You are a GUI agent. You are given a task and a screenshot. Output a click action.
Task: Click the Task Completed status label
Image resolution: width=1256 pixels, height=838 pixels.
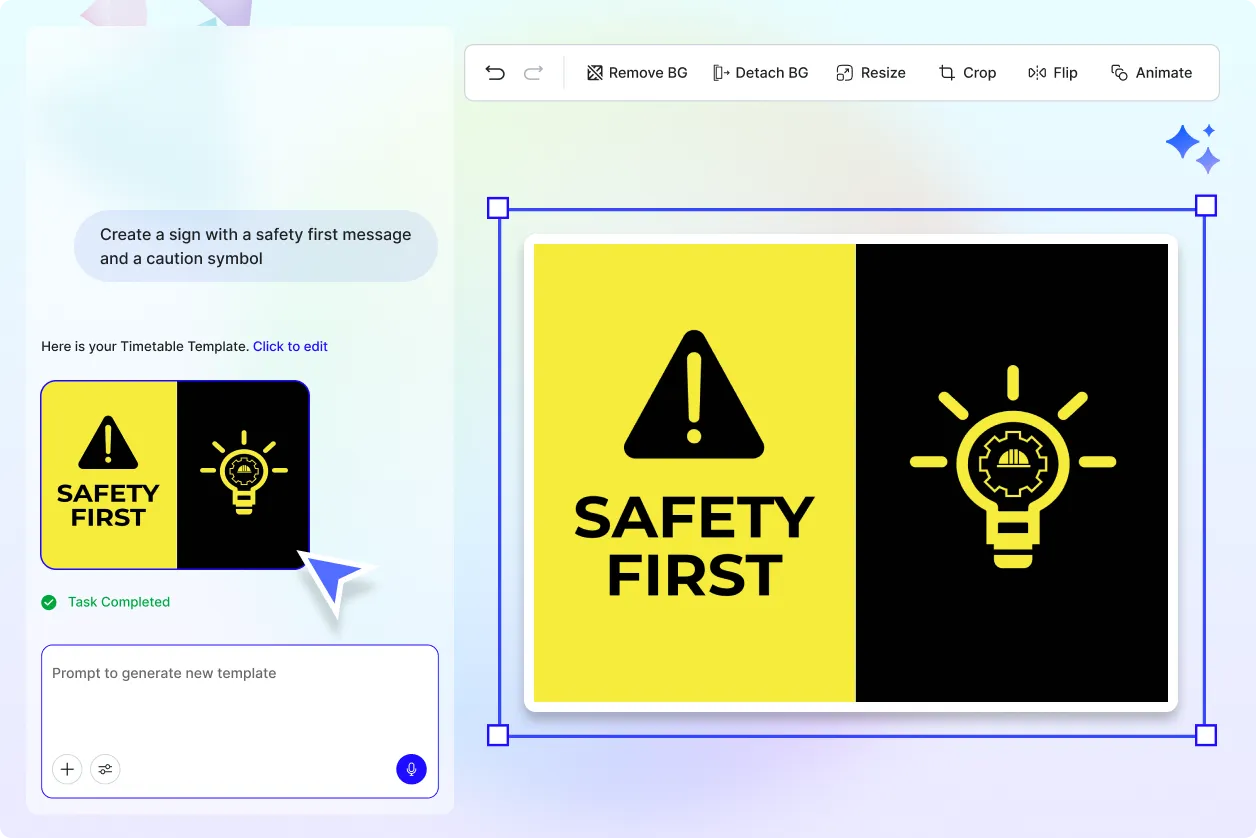pos(117,602)
